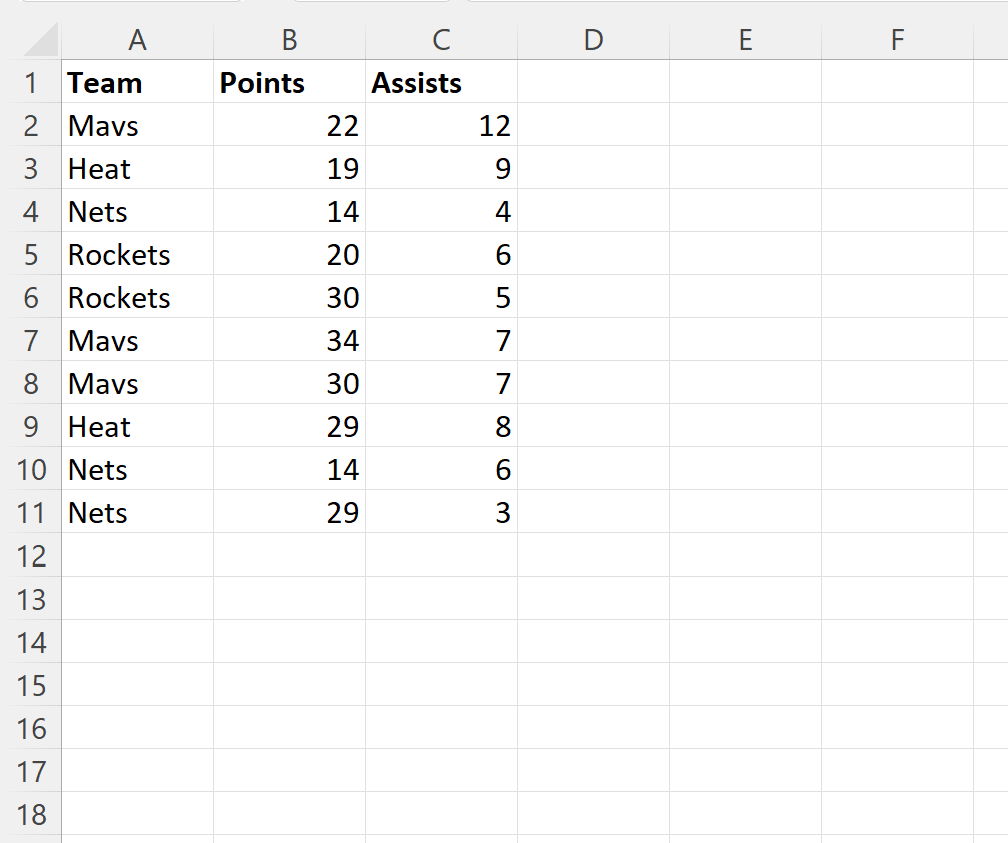The image size is (1008, 843).
Task: Select column D header
Action: point(593,40)
